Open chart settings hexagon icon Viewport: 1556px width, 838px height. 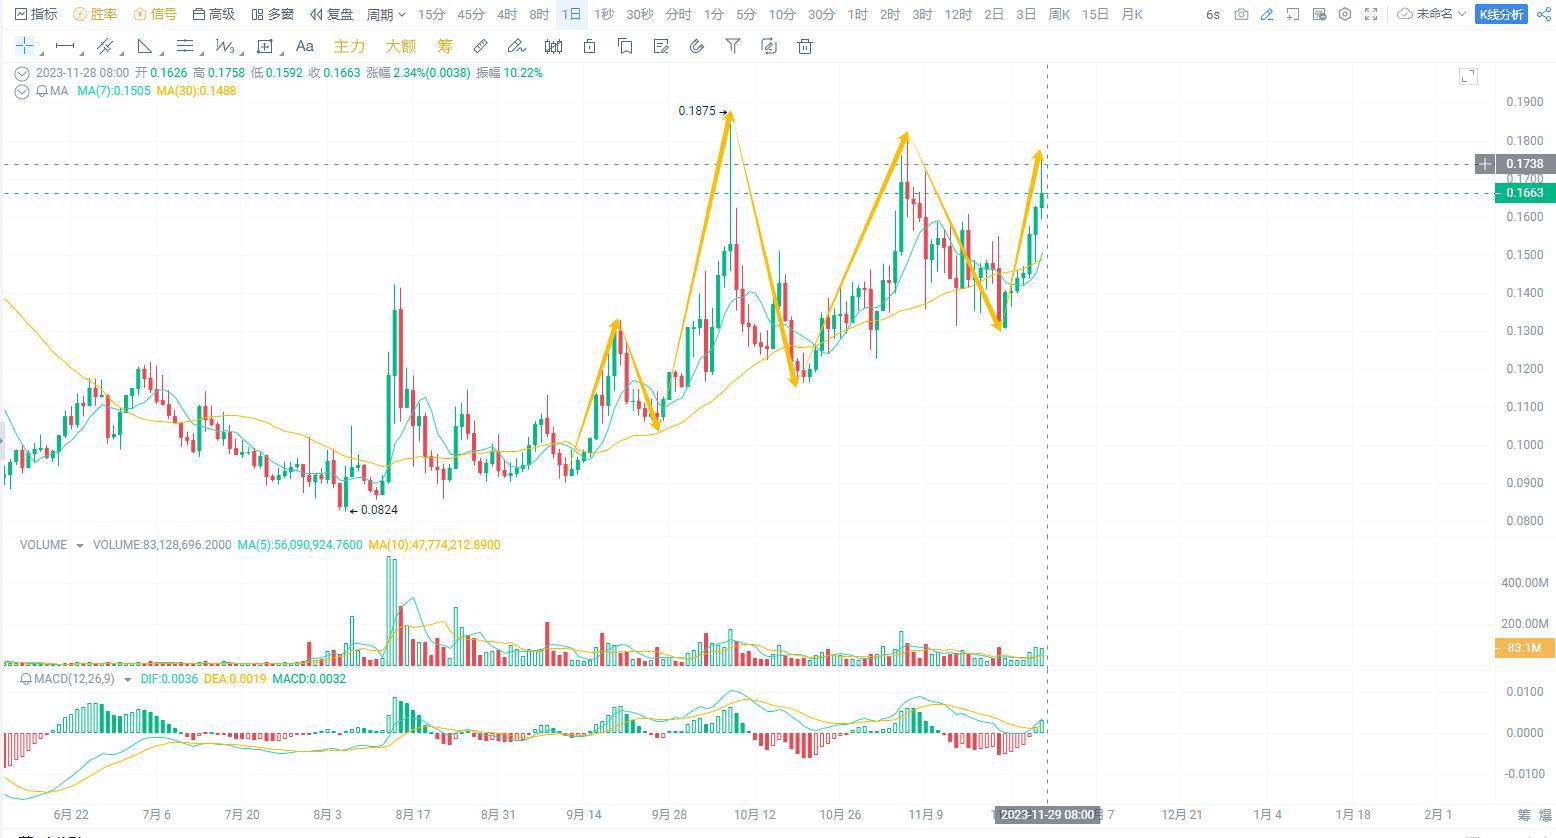click(1345, 14)
